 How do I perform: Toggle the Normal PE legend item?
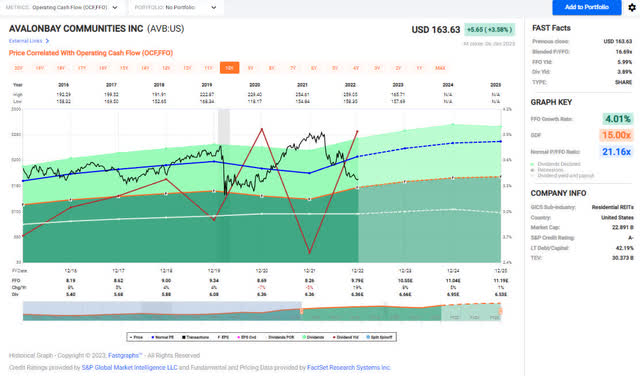coord(162,337)
